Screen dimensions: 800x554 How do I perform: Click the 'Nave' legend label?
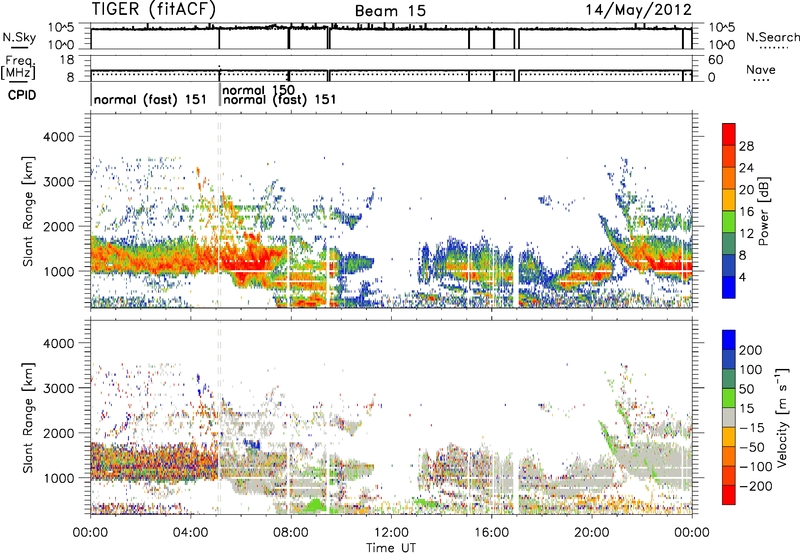tap(760, 70)
